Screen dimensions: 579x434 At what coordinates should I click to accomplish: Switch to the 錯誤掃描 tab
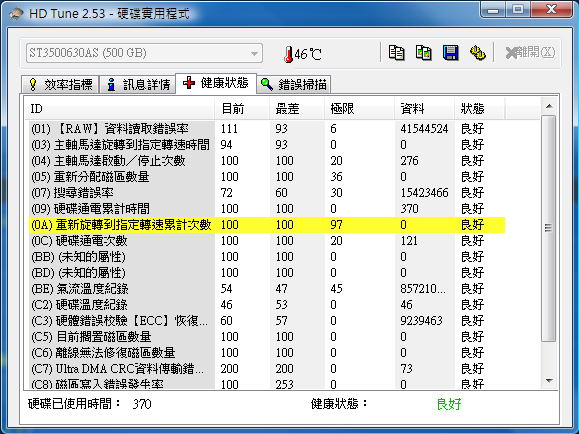294,85
